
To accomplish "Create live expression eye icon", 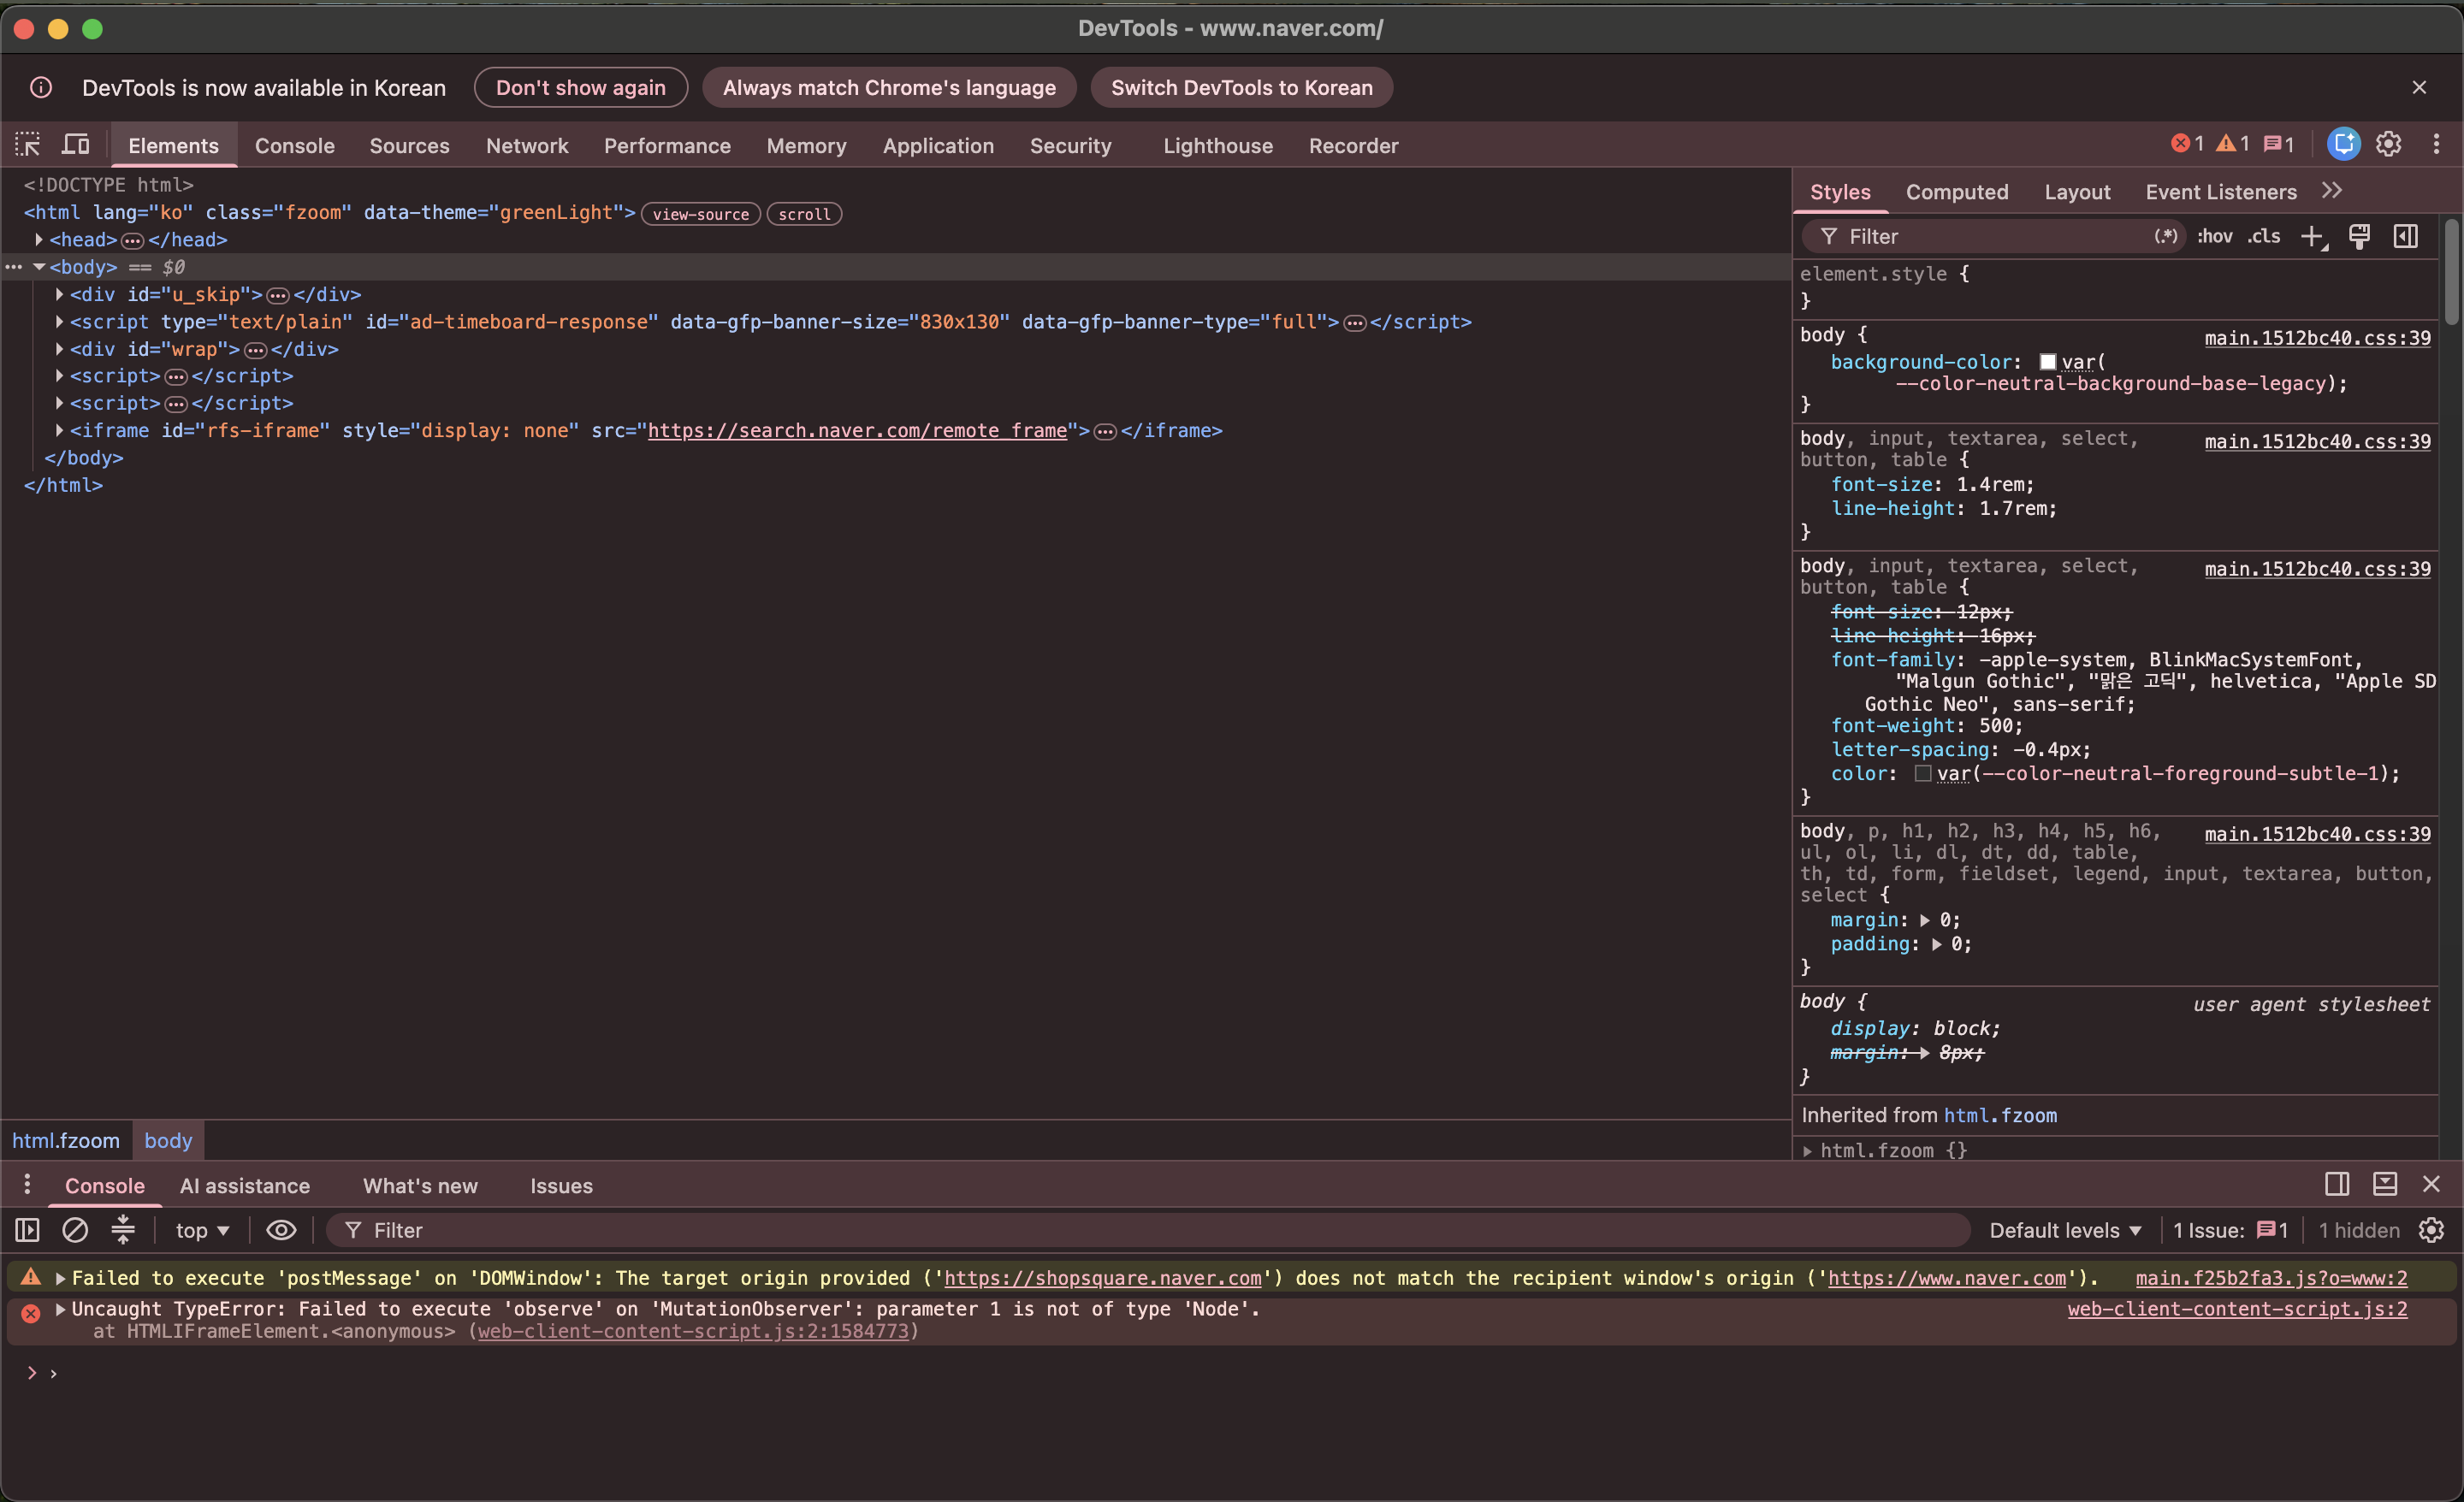I will (x=281, y=1230).
